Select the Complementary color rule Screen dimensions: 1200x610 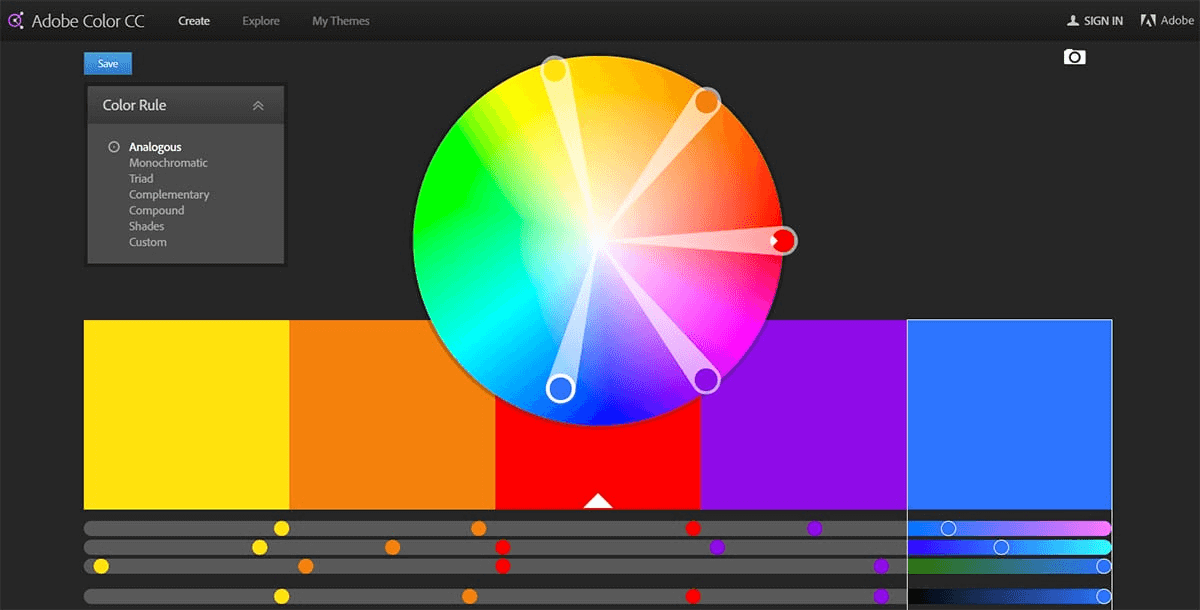pos(169,194)
